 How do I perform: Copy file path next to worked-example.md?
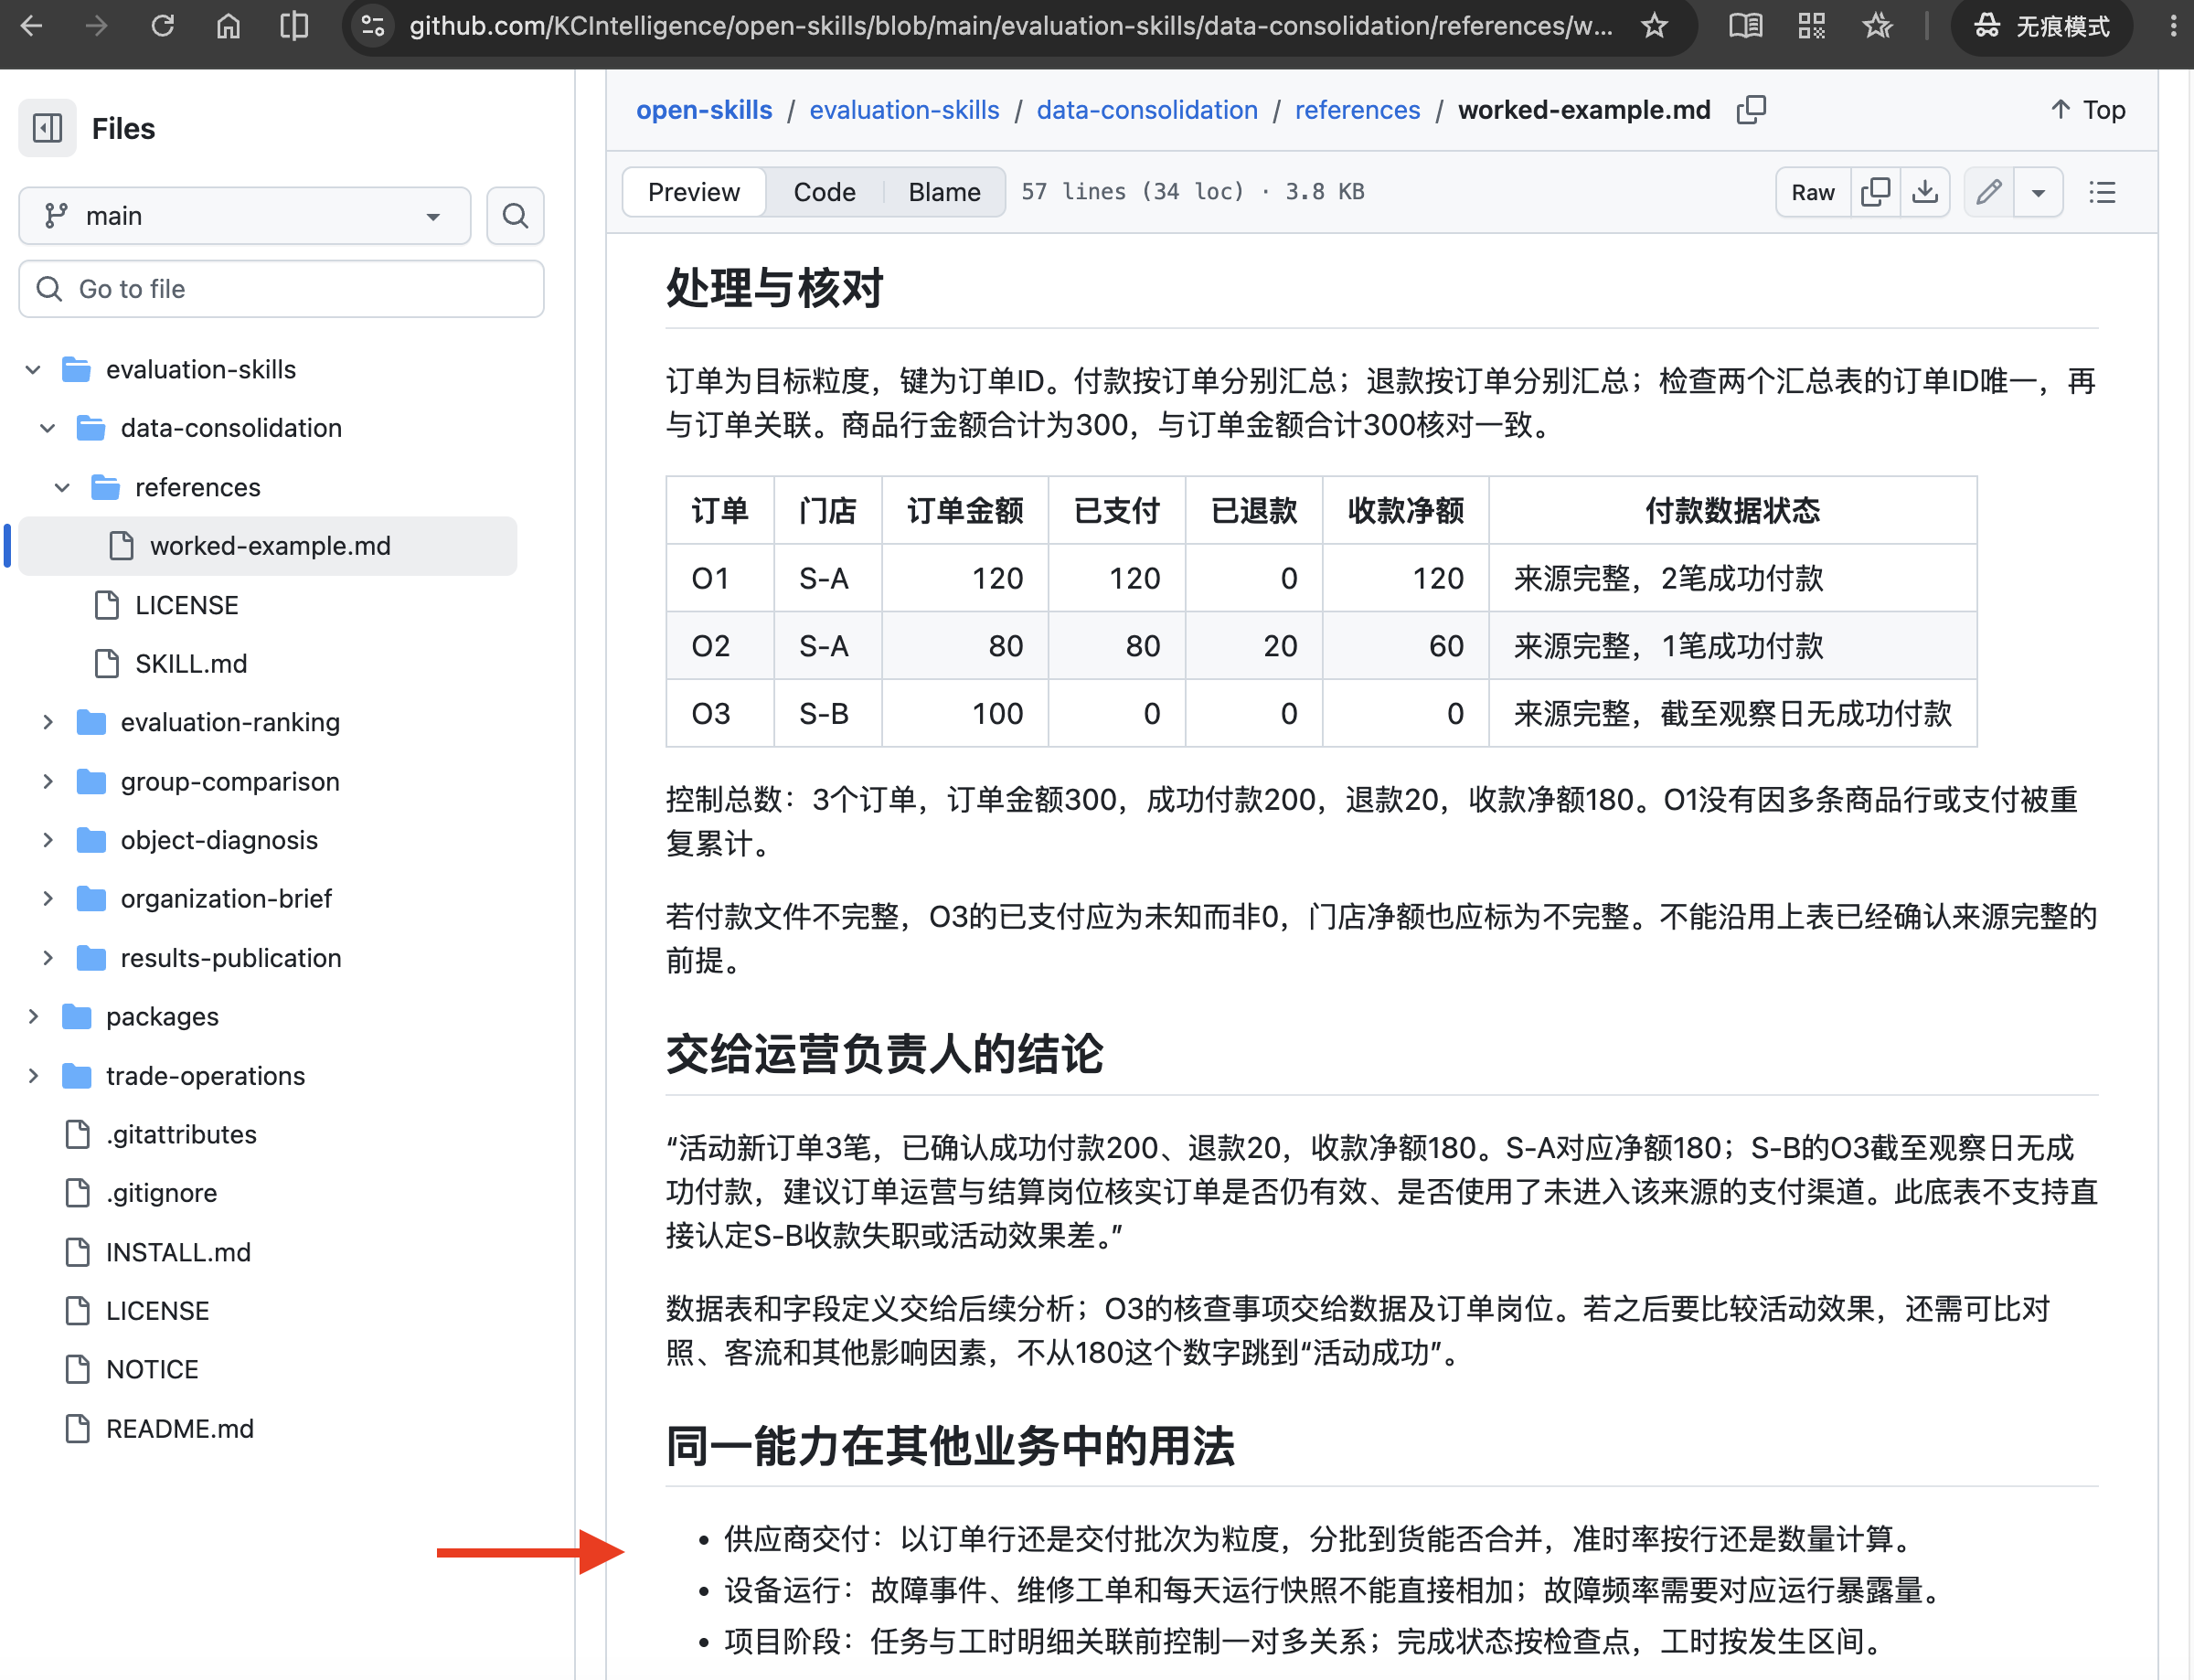[1751, 110]
